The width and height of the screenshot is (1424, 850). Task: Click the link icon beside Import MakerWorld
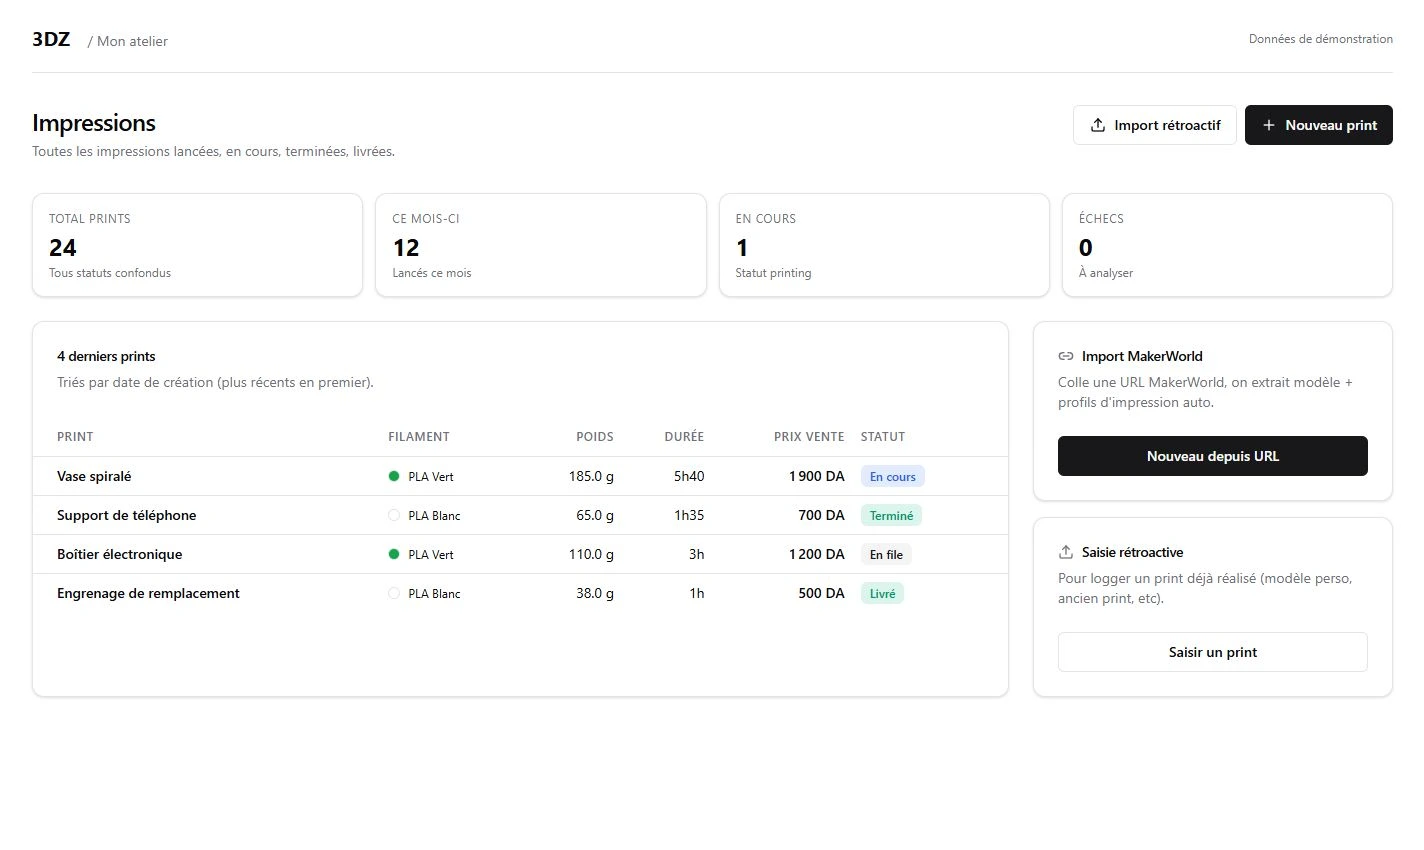point(1066,356)
